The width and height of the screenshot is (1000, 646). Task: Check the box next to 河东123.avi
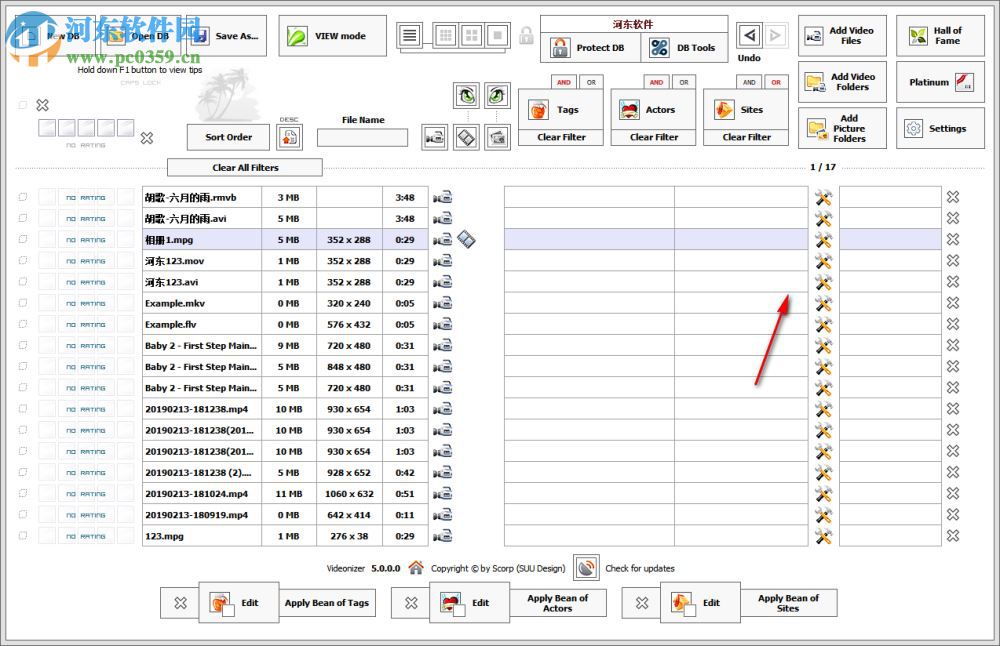pos(22,282)
